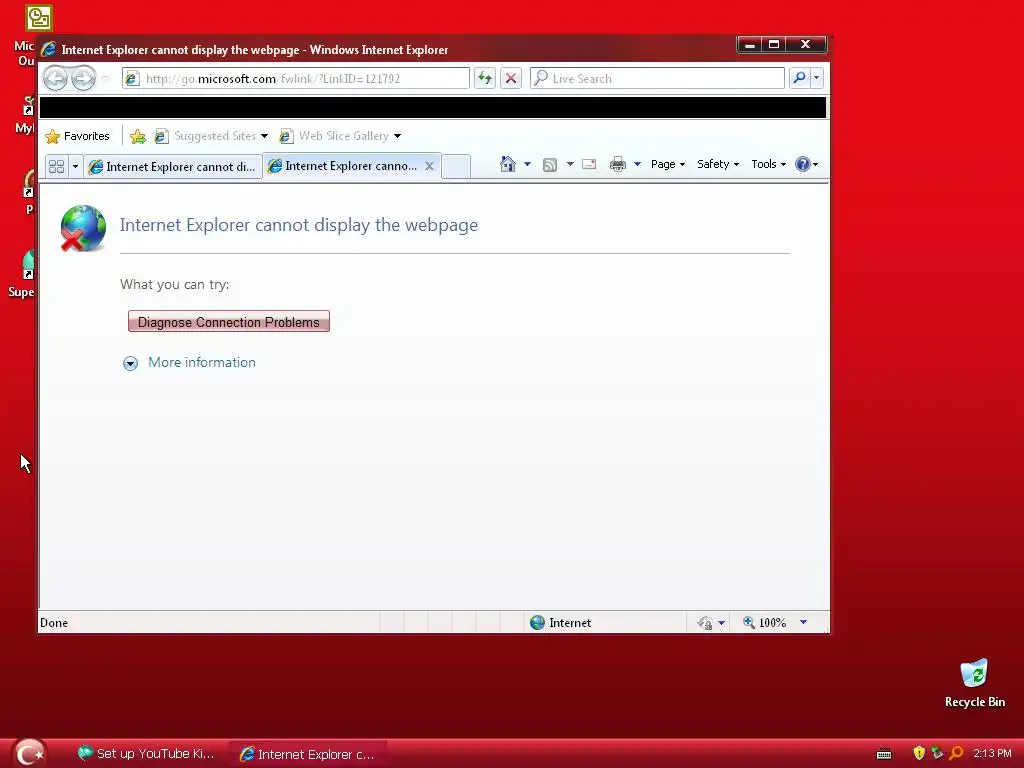Click the Stop loading X icon
The height and width of the screenshot is (768, 1024).
(x=511, y=78)
